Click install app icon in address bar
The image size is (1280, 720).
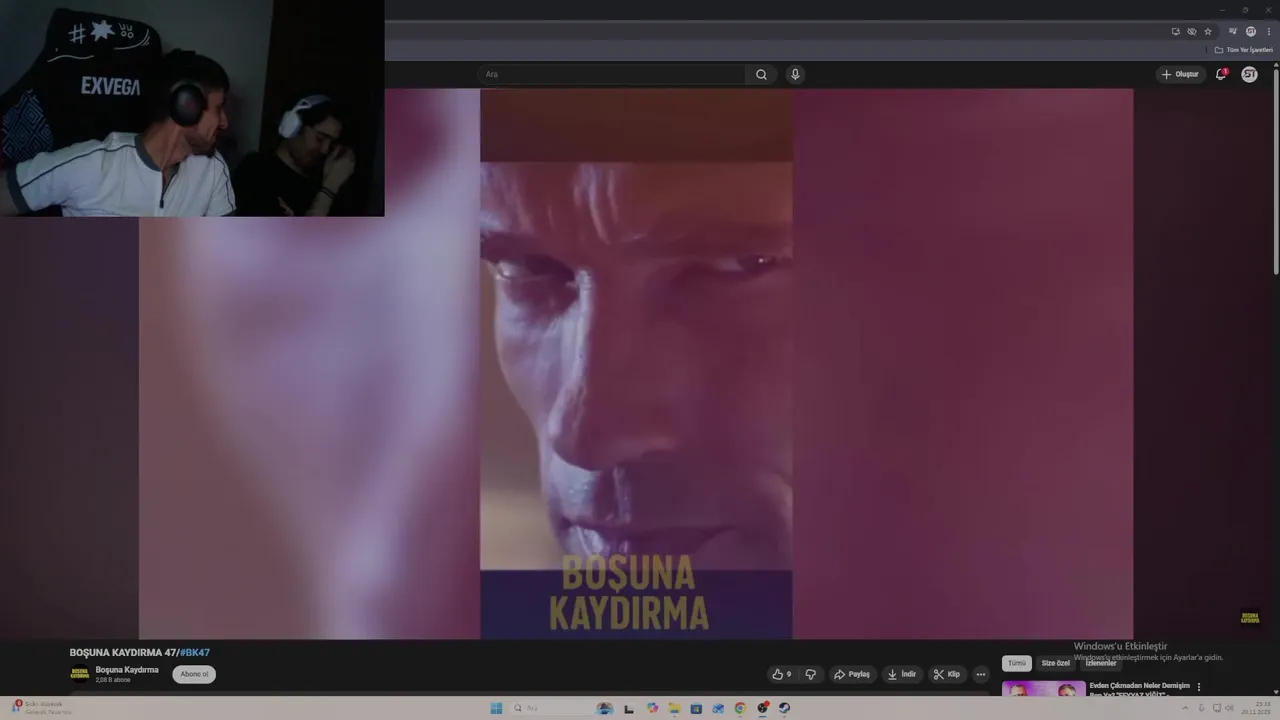point(1176,31)
